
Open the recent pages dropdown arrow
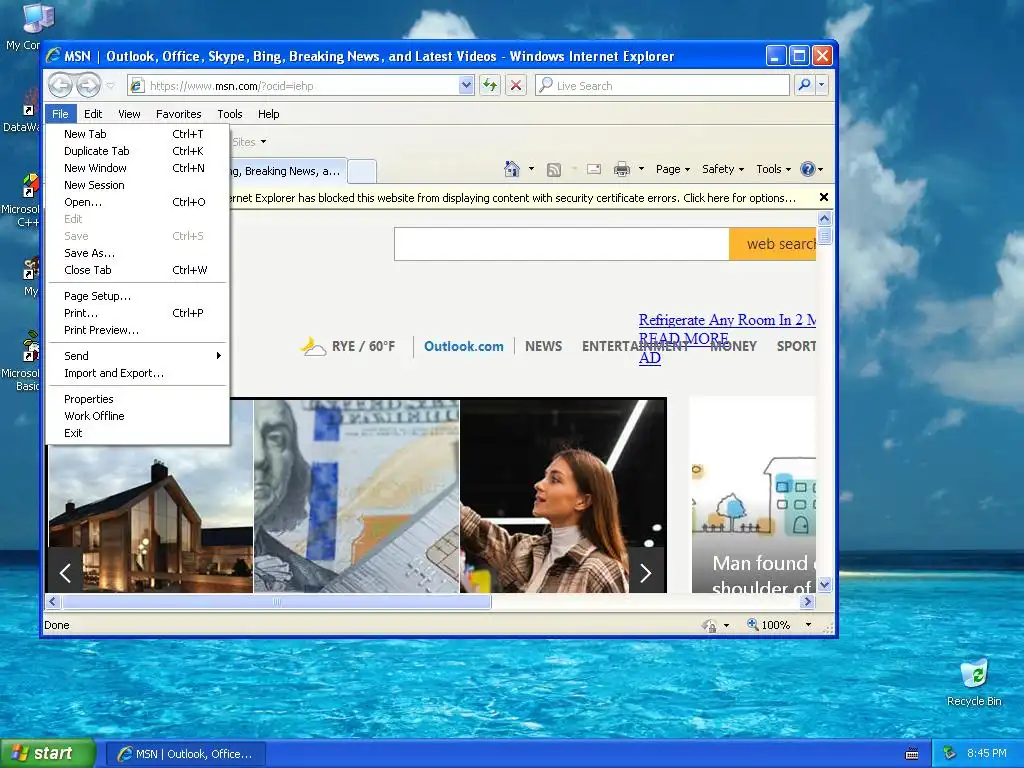tap(110, 86)
